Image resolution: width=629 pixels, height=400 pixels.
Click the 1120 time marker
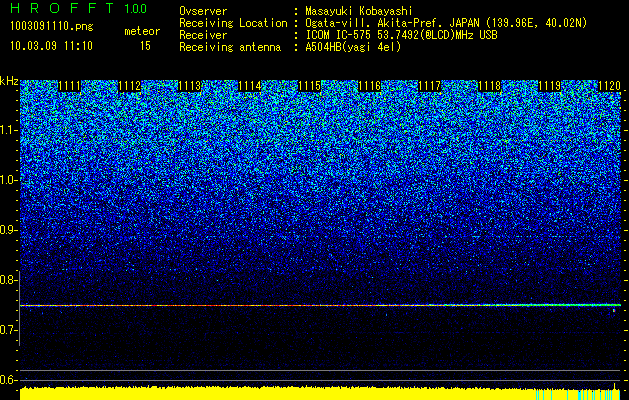[609, 86]
